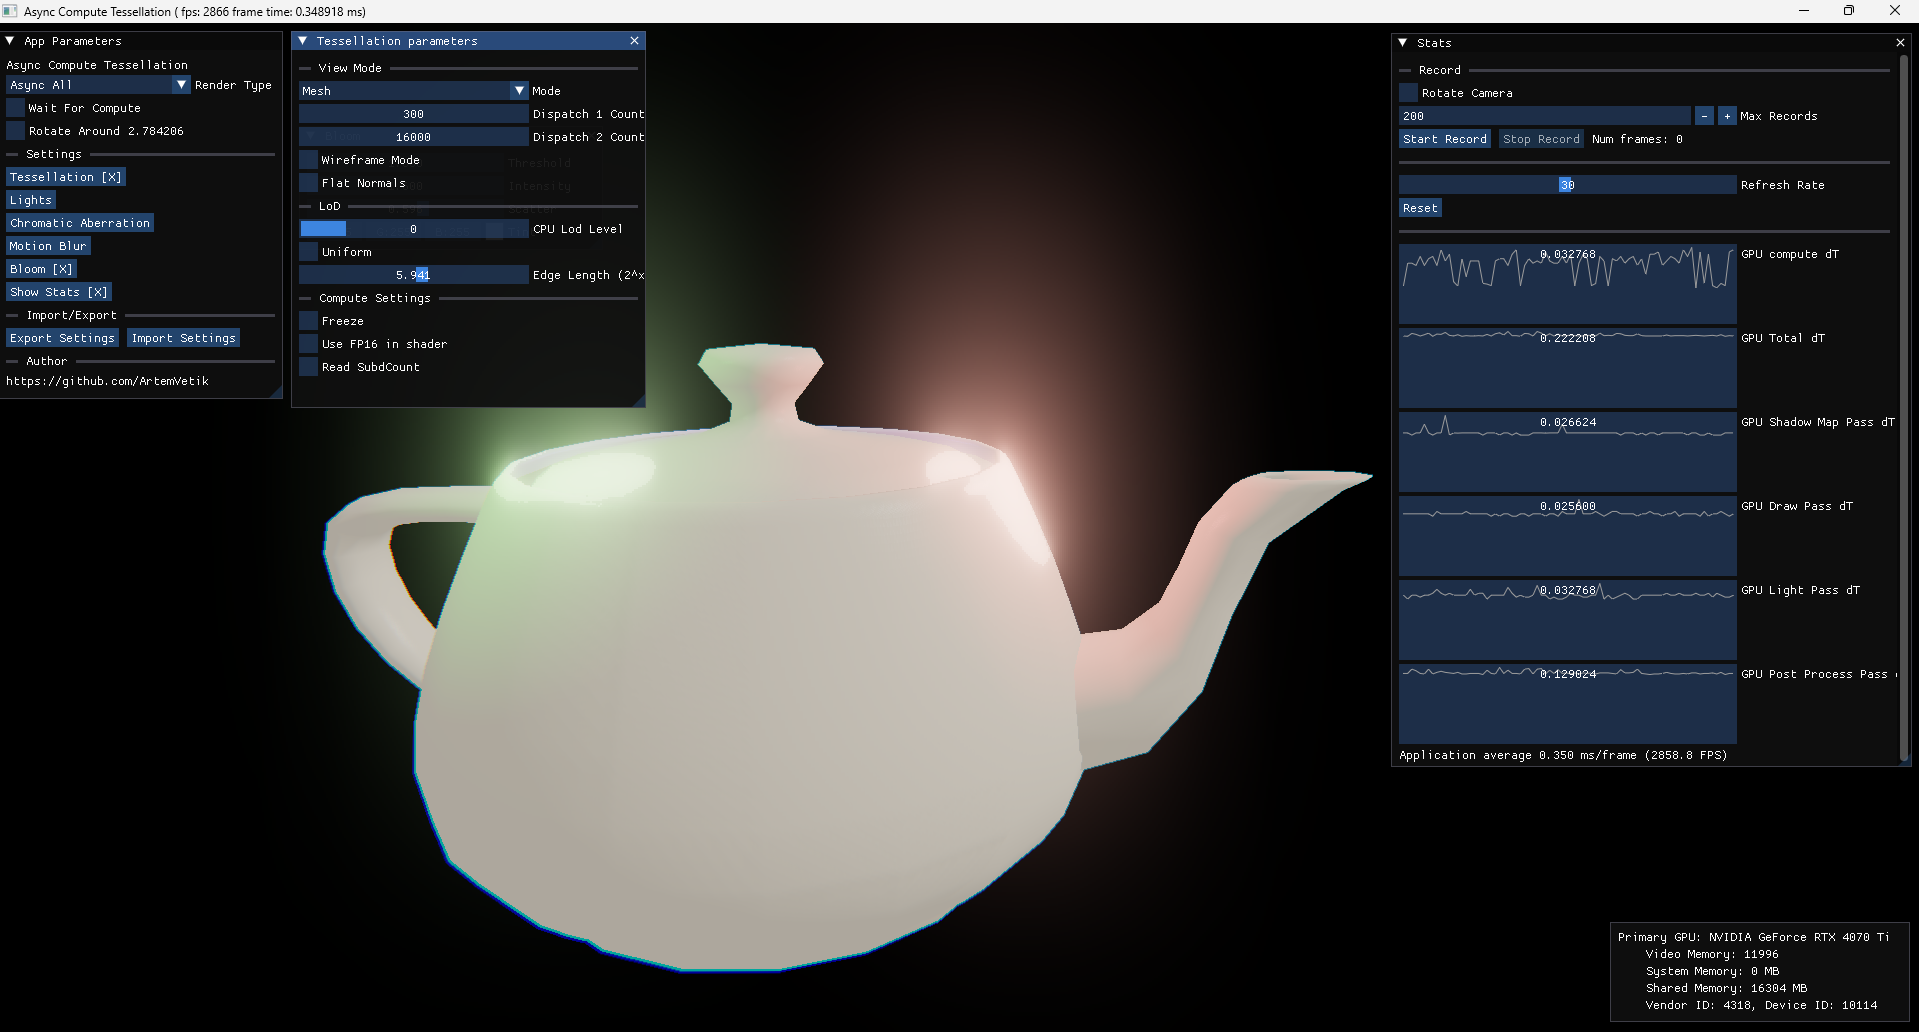Click the Tessellation parameters resize grip corner
Screen dimensions: 1919x1032
[638, 400]
